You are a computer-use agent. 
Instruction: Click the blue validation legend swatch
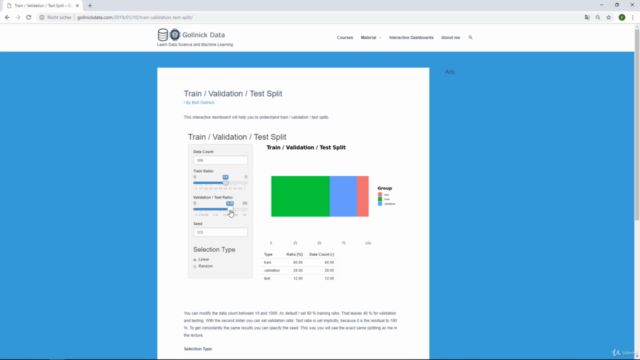pos(380,204)
